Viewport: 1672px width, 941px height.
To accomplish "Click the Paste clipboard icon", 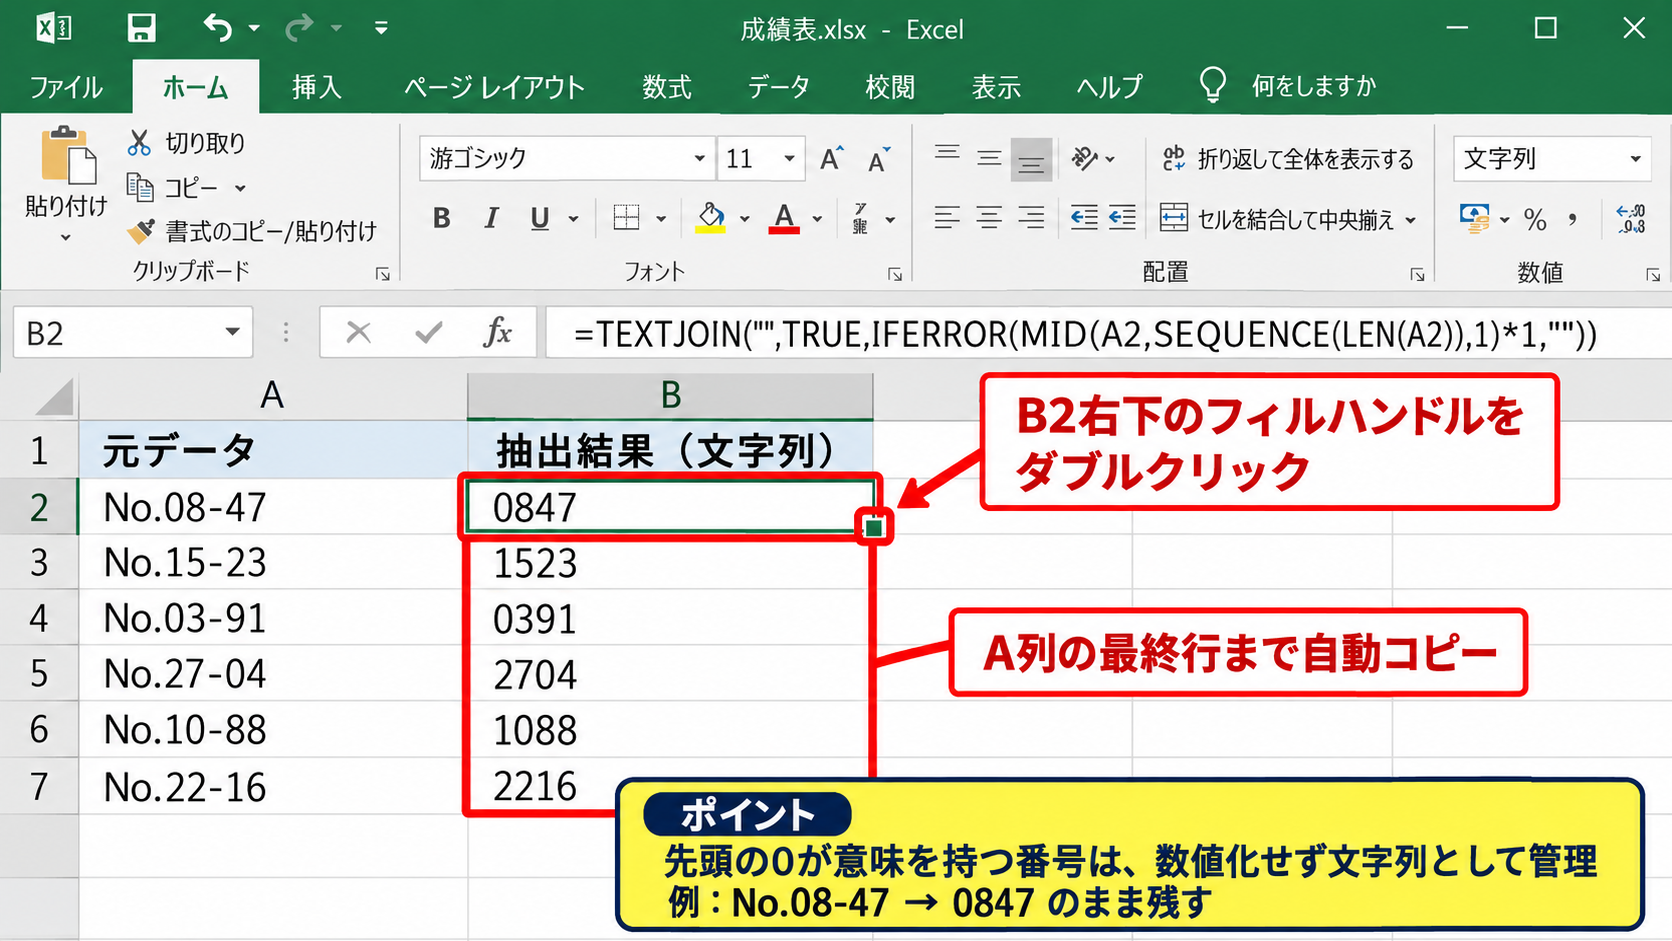I will (x=68, y=157).
